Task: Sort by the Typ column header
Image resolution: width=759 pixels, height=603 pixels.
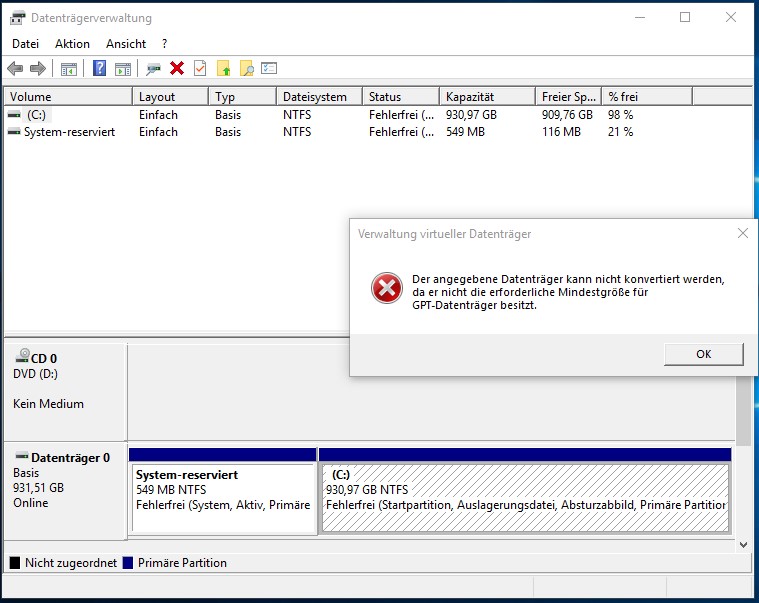Action: [x=243, y=96]
